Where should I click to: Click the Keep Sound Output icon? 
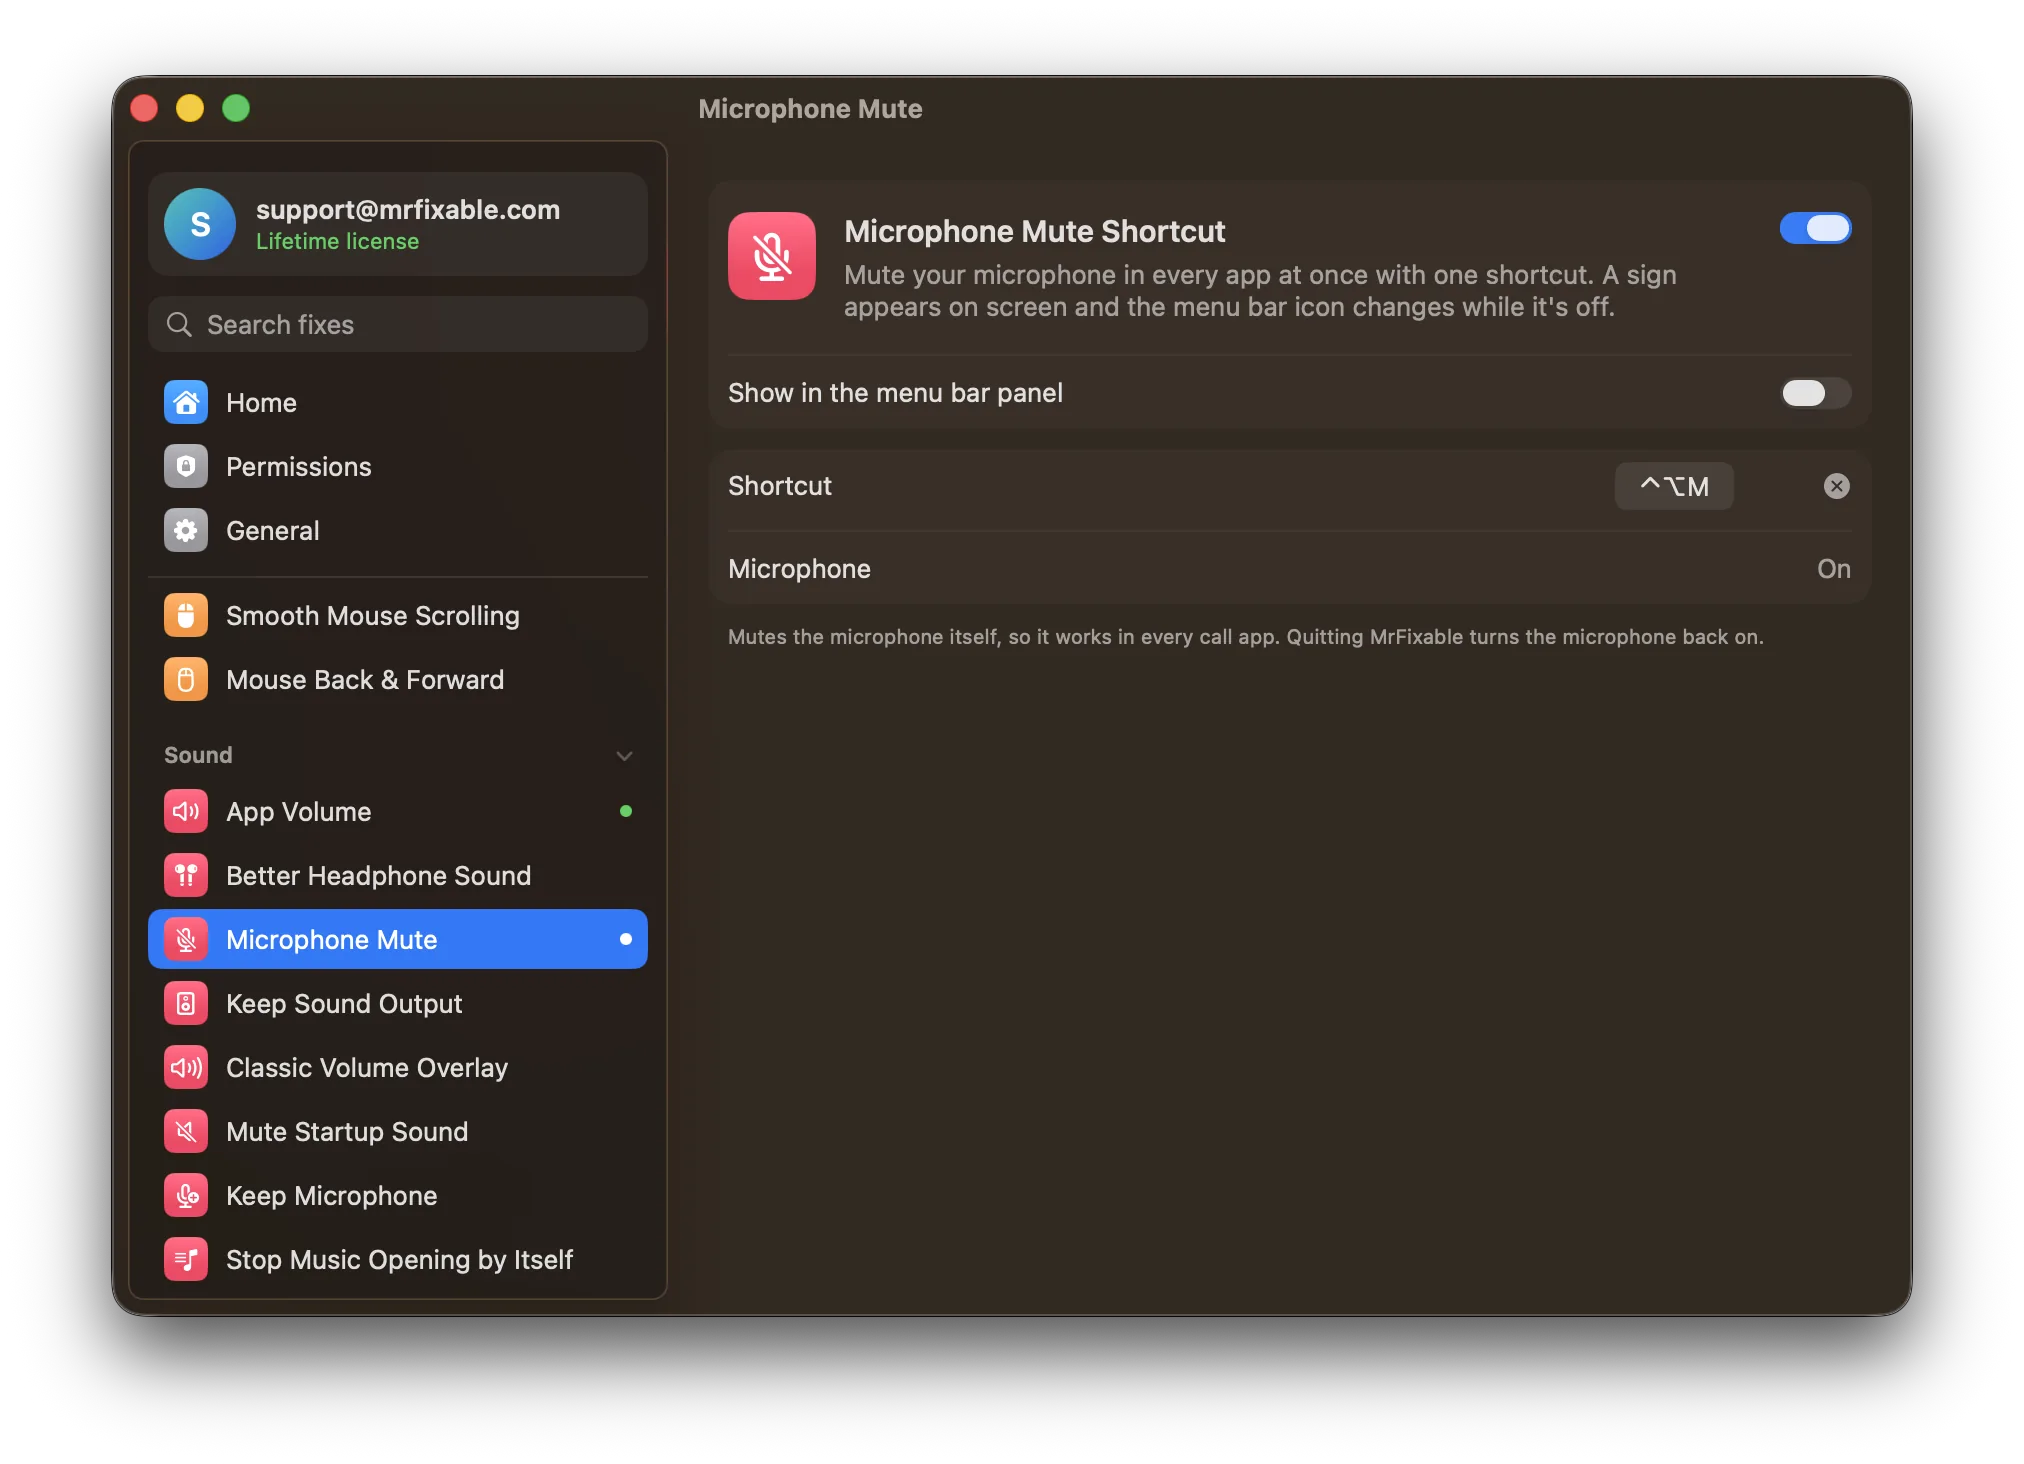(x=186, y=1004)
